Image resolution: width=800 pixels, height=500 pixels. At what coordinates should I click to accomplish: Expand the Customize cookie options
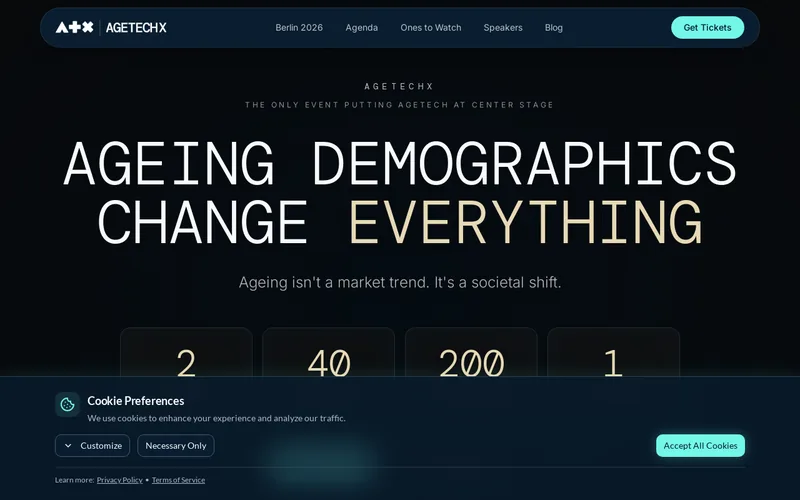click(92, 445)
